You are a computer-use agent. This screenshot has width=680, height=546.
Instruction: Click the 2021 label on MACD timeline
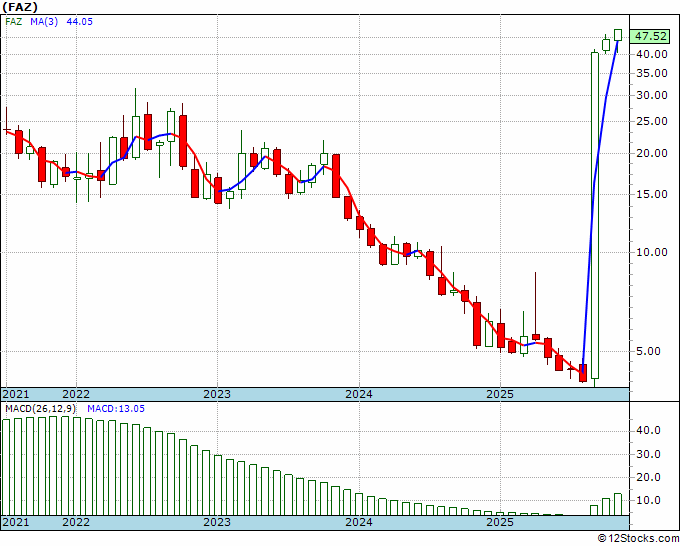click(16, 522)
